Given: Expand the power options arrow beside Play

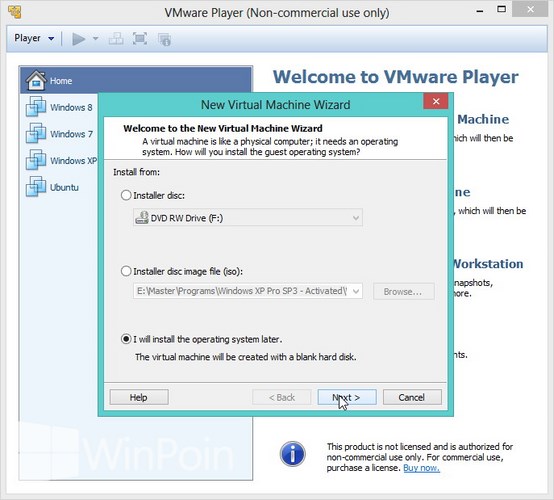Looking at the screenshot, I should click(x=95, y=39).
